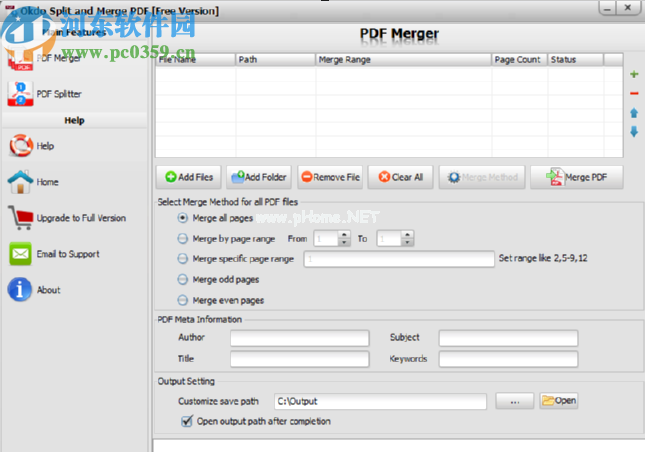Open Email to Support
This screenshot has height=452, width=645.
point(53,254)
